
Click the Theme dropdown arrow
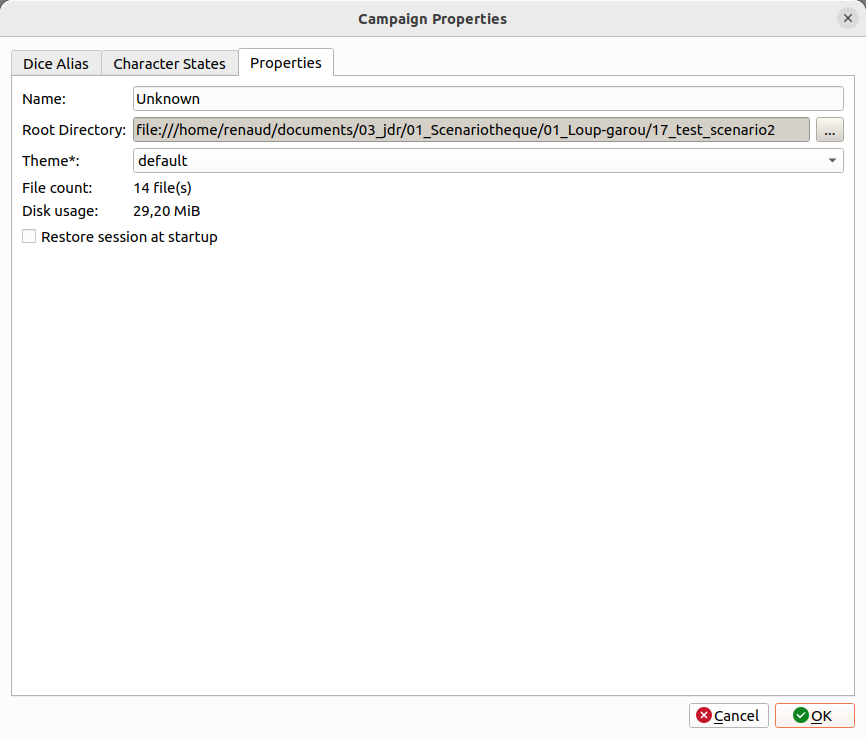coord(832,161)
